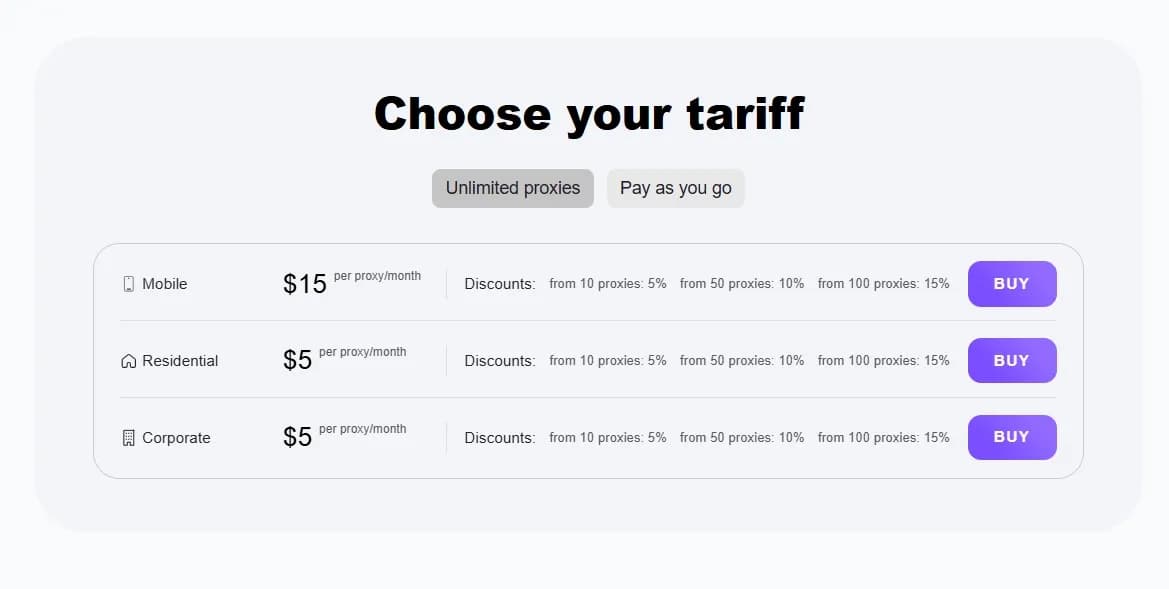Click the Corporate per proxy/month label
This screenshot has height=589, width=1169.
(x=361, y=428)
